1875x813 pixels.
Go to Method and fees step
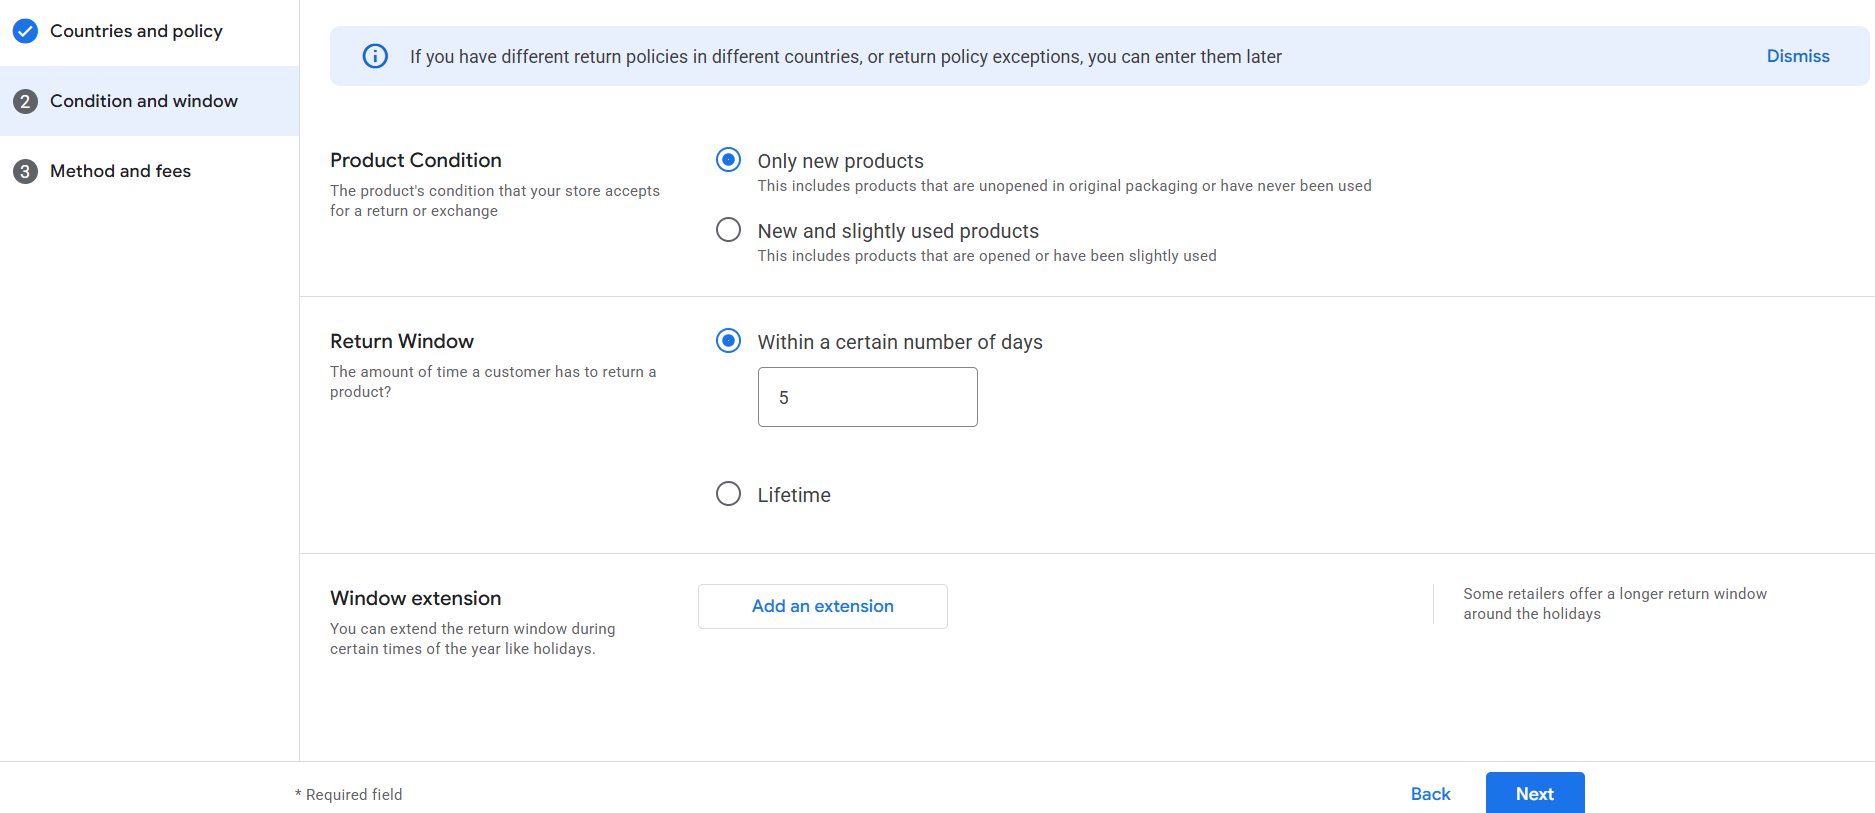pyautogui.click(x=149, y=171)
